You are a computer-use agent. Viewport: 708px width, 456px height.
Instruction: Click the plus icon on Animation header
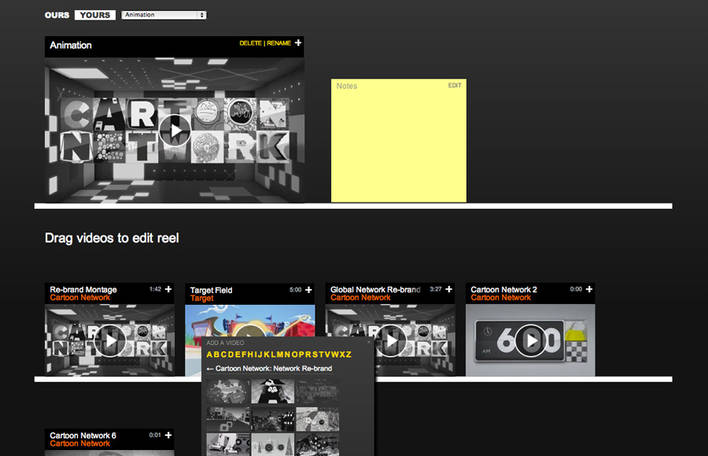(x=298, y=42)
